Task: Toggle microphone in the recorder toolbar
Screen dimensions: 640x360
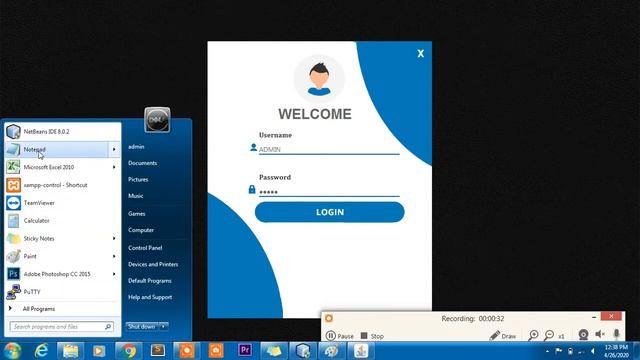Action: pyautogui.click(x=617, y=335)
